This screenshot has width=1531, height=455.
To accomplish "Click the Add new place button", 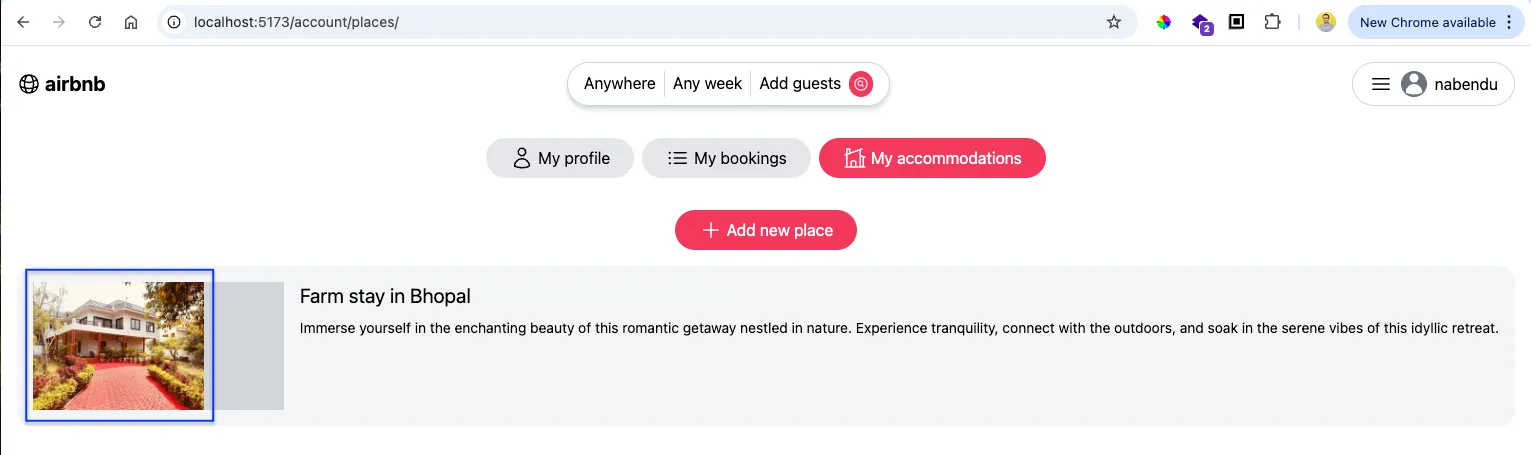I will tap(766, 230).
